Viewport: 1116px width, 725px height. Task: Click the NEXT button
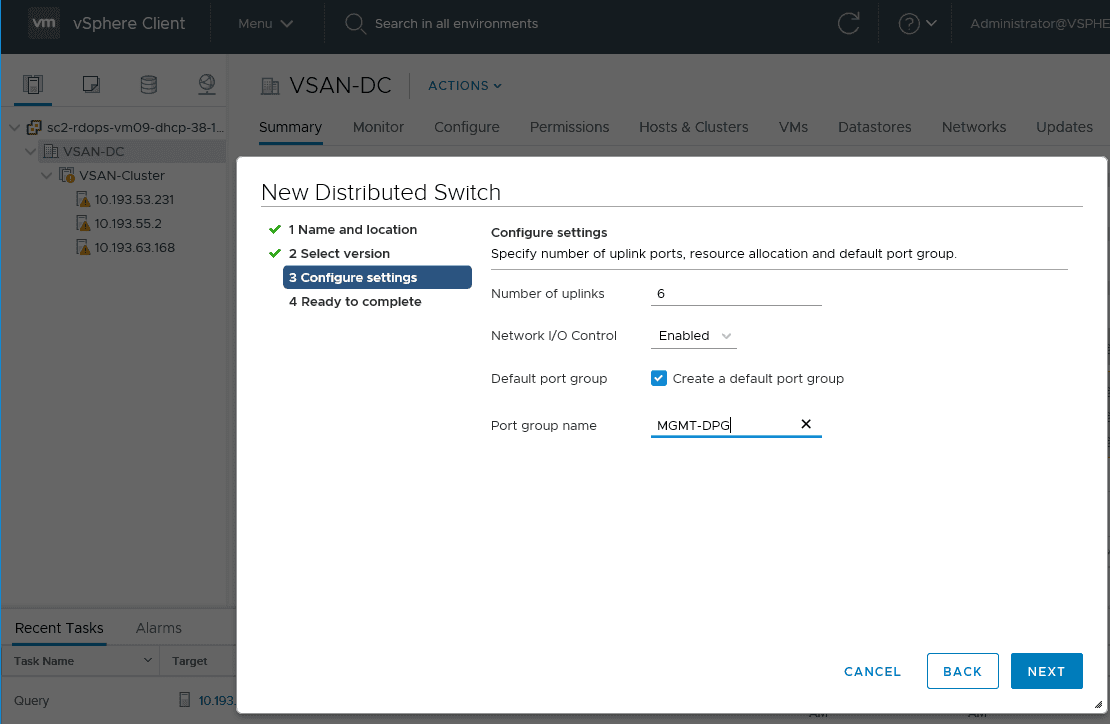(x=1046, y=672)
